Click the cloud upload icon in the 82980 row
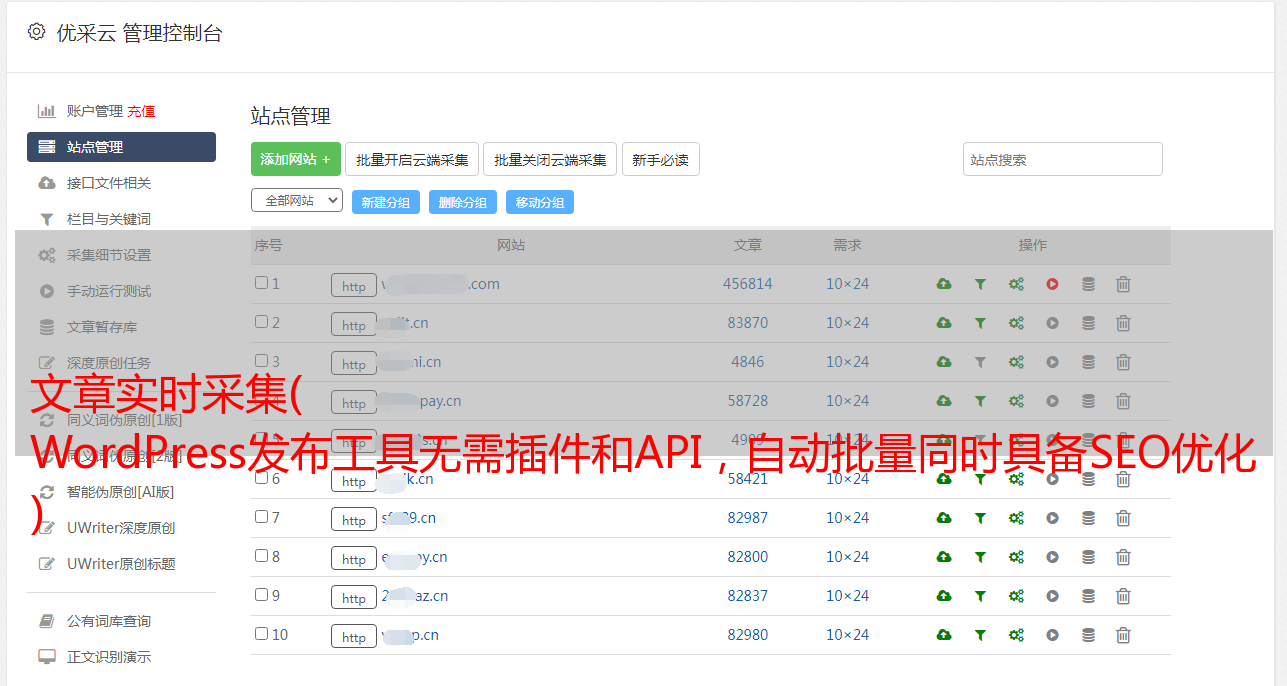1287x686 pixels. pos(944,635)
